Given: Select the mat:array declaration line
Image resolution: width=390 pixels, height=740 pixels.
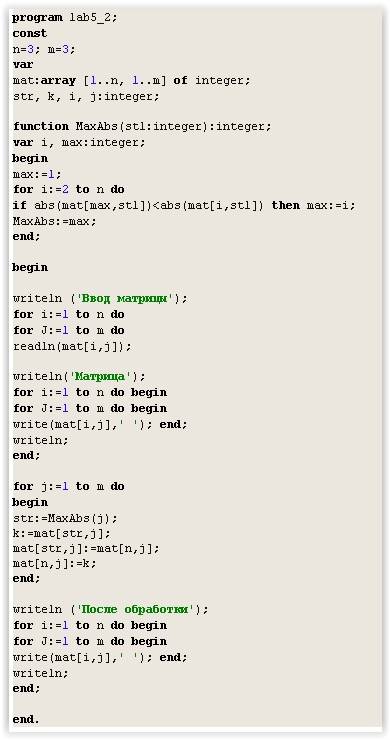Looking at the screenshot, I should pos(131,81).
